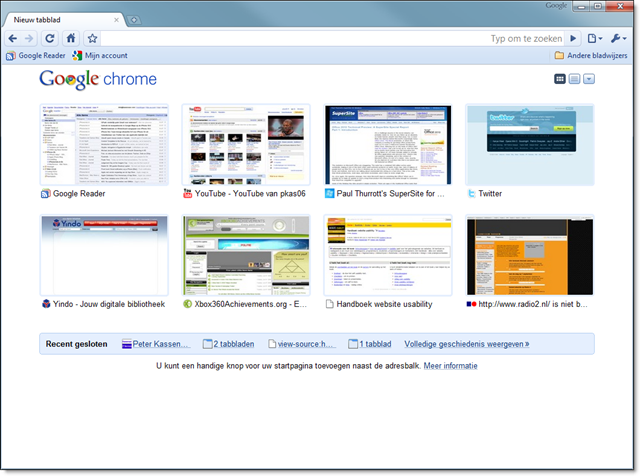Screen dimensions: 640x476
Task: Open Handboek website usability thumbnail
Action: (x=388, y=255)
